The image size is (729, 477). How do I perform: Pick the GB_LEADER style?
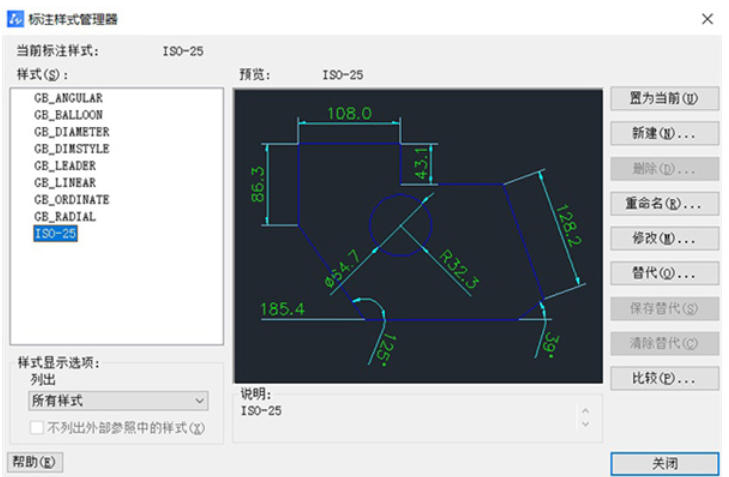point(65,166)
